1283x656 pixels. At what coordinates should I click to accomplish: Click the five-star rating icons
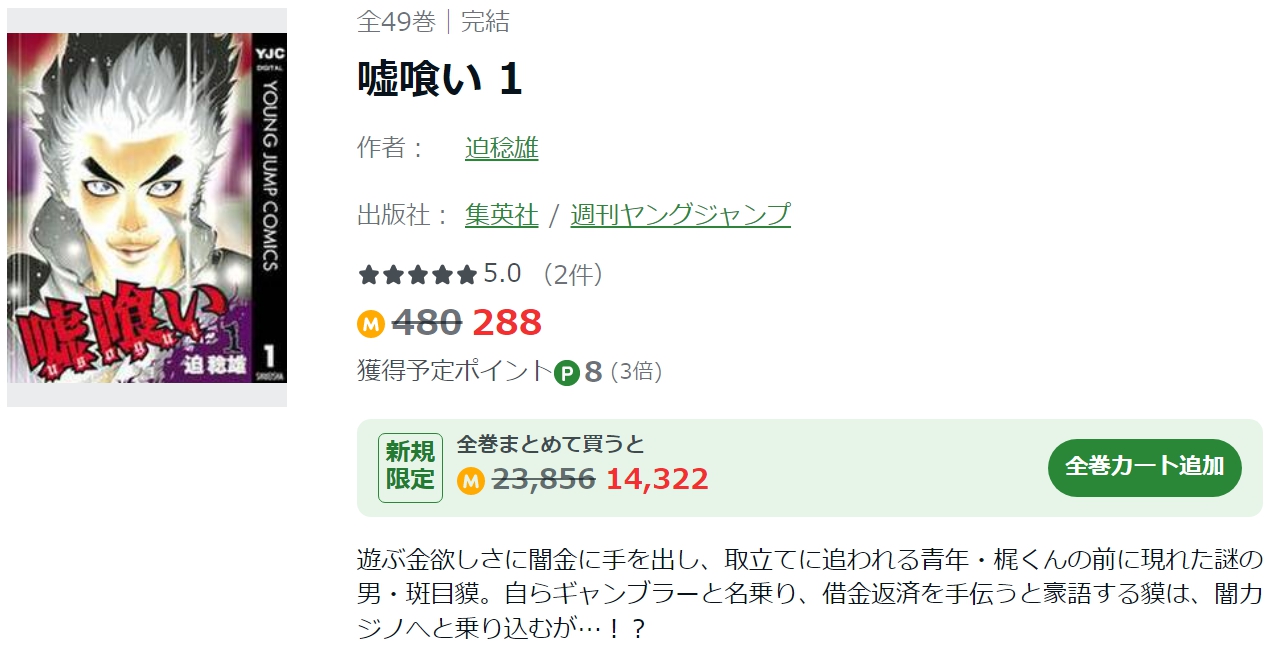pos(418,274)
